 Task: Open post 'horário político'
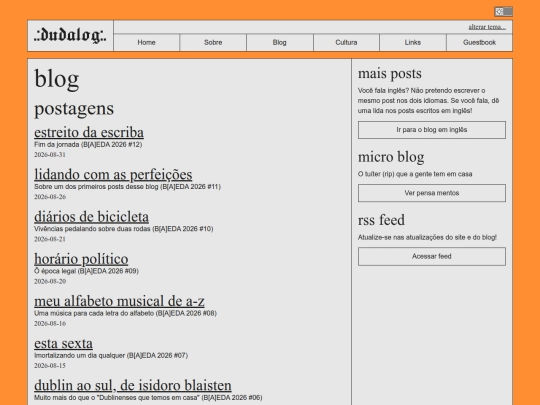[81, 259]
